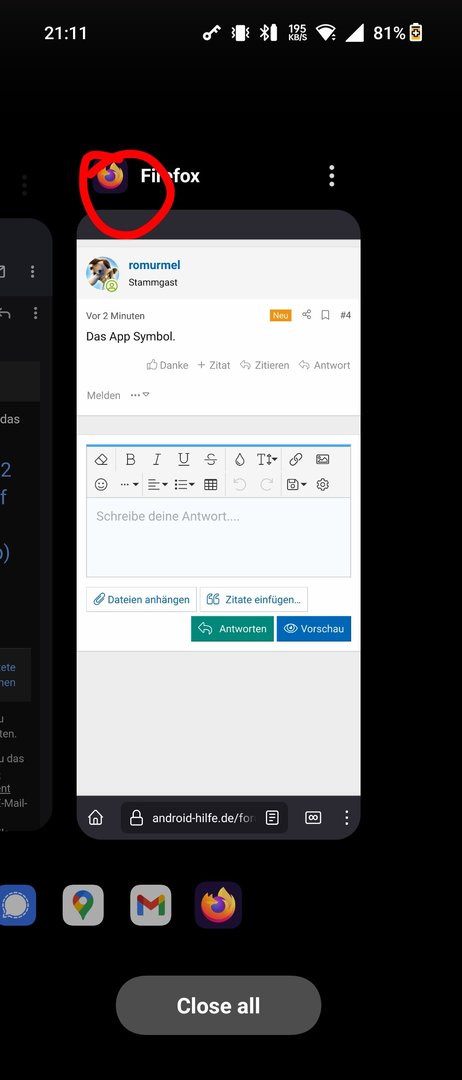Screen dimensions: 462x1080
Task: Open the text alignment dropdown
Action: (158, 485)
